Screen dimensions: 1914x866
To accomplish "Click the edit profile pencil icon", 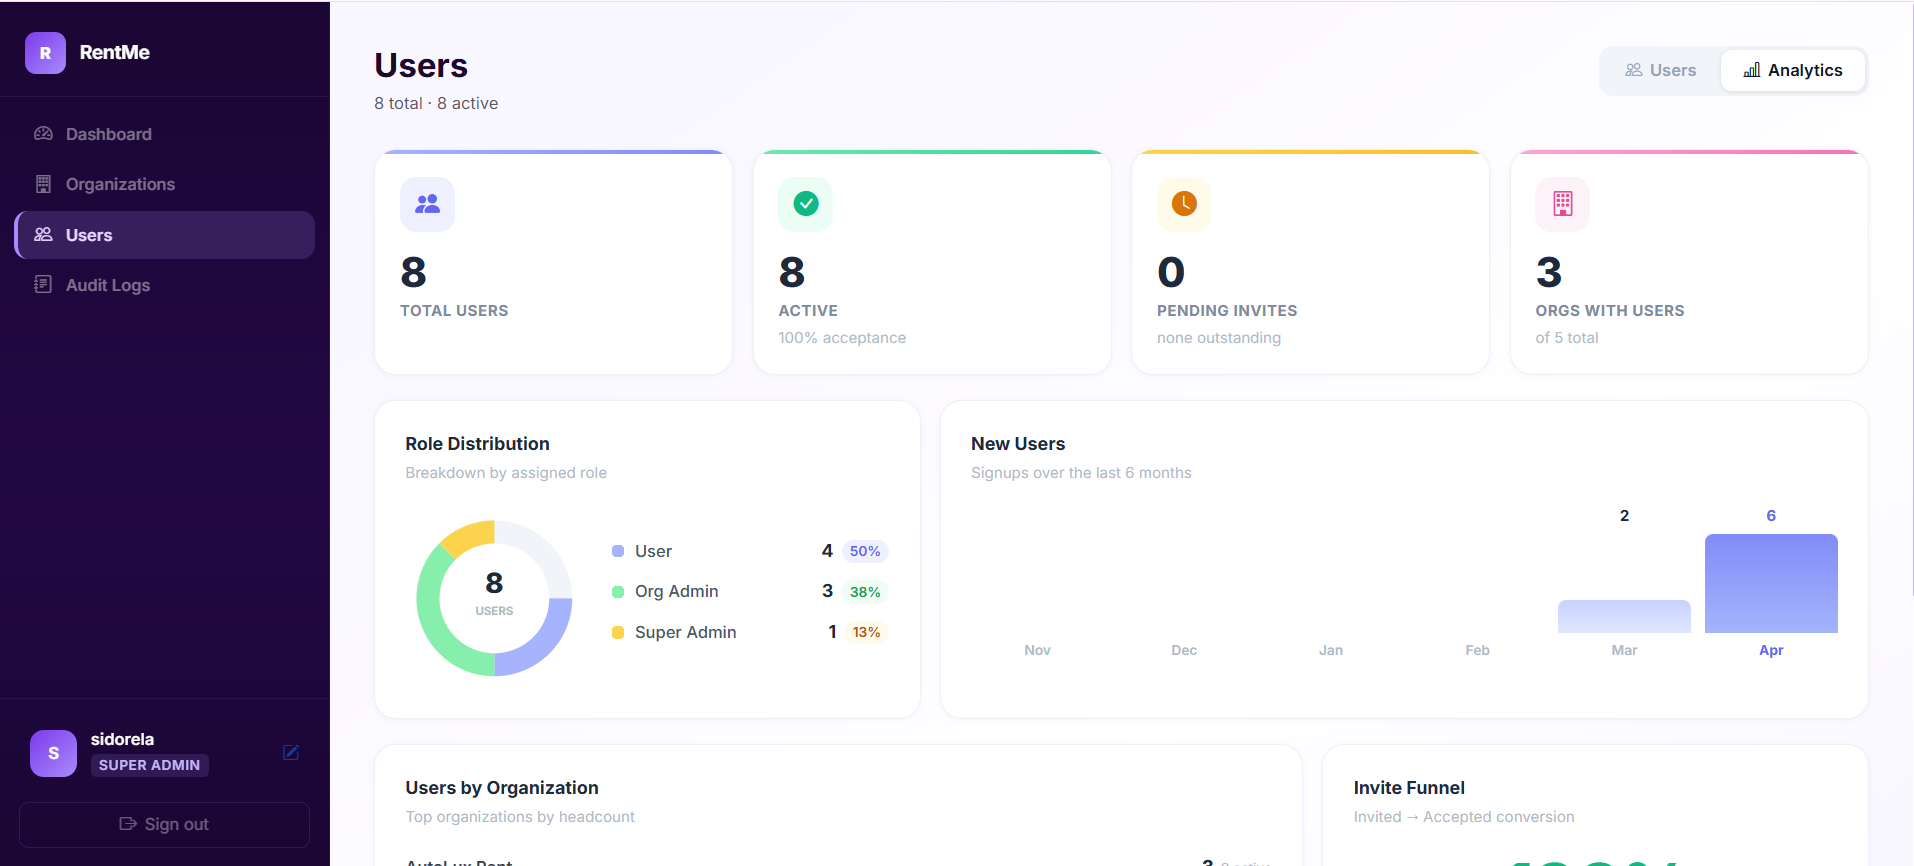I will tap(291, 752).
